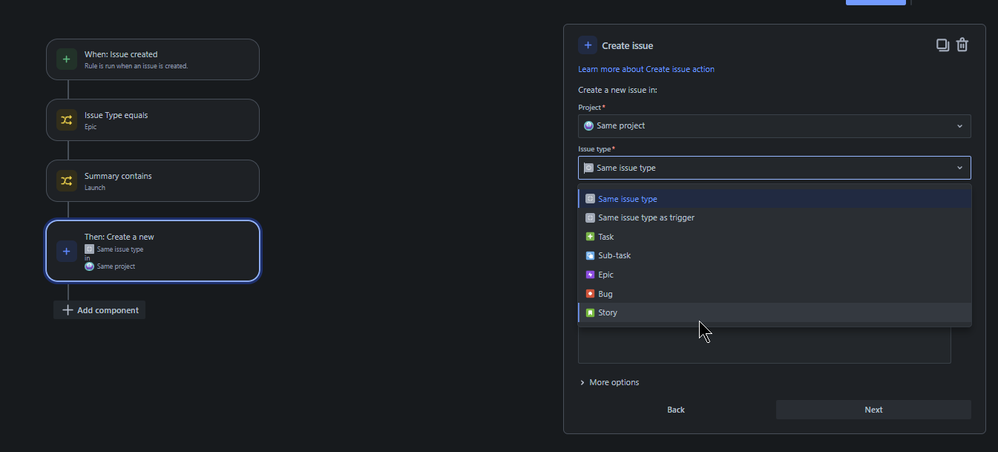Screen dimensions: 998x452
Task: Select Same issue type option in list
Action: pyautogui.click(x=775, y=199)
